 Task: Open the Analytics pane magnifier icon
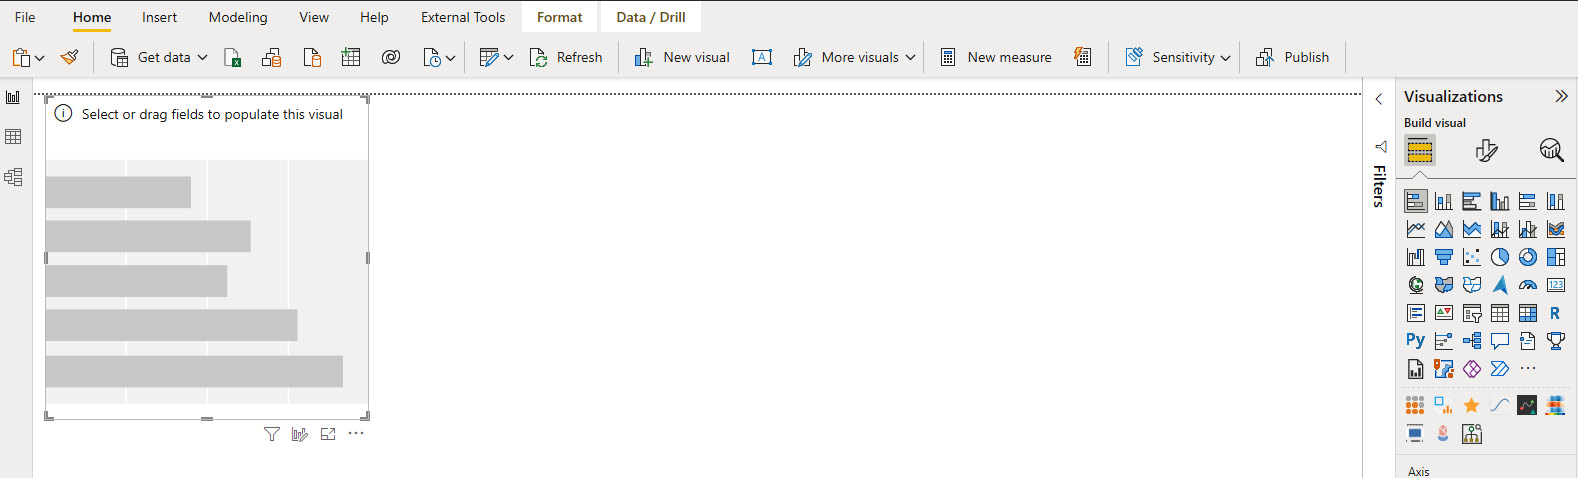pos(1551,150)
